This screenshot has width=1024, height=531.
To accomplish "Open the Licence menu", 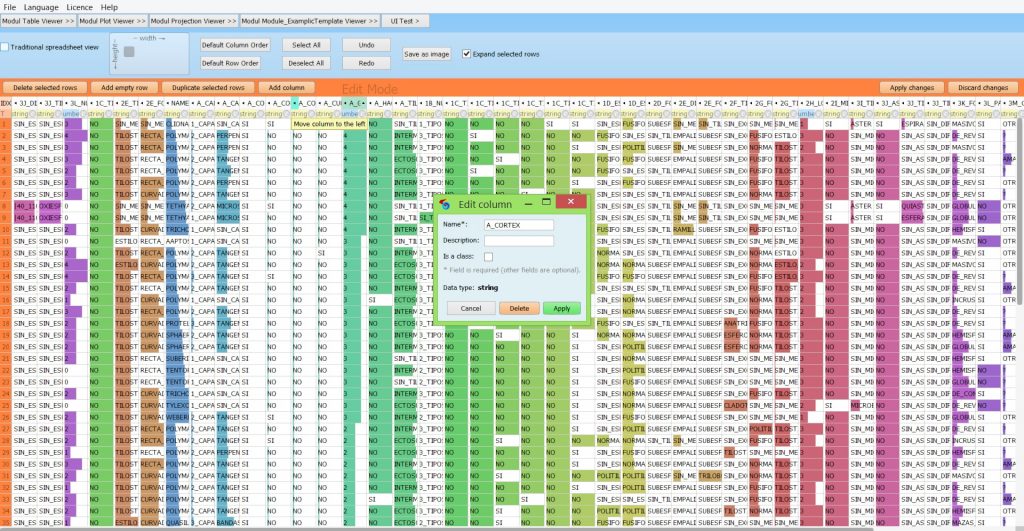I will click(80, 6).
